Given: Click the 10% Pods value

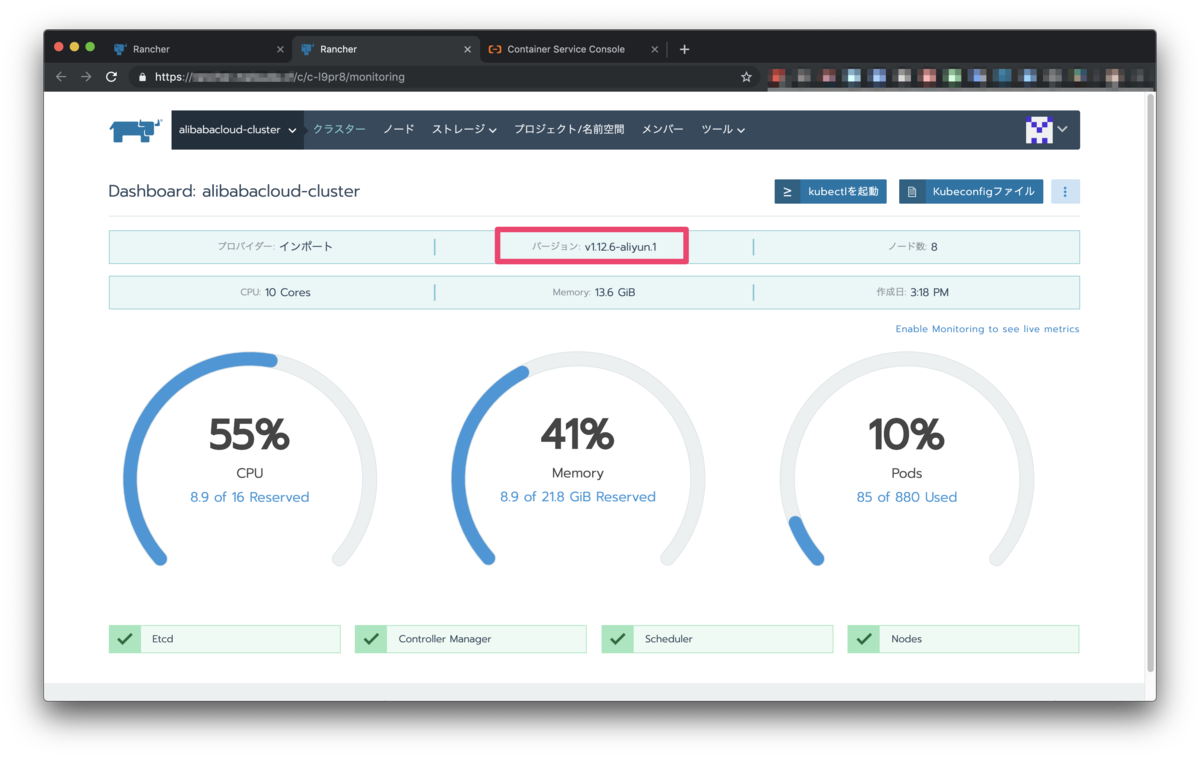Looking at the screenshot, I should pos(906,435).
